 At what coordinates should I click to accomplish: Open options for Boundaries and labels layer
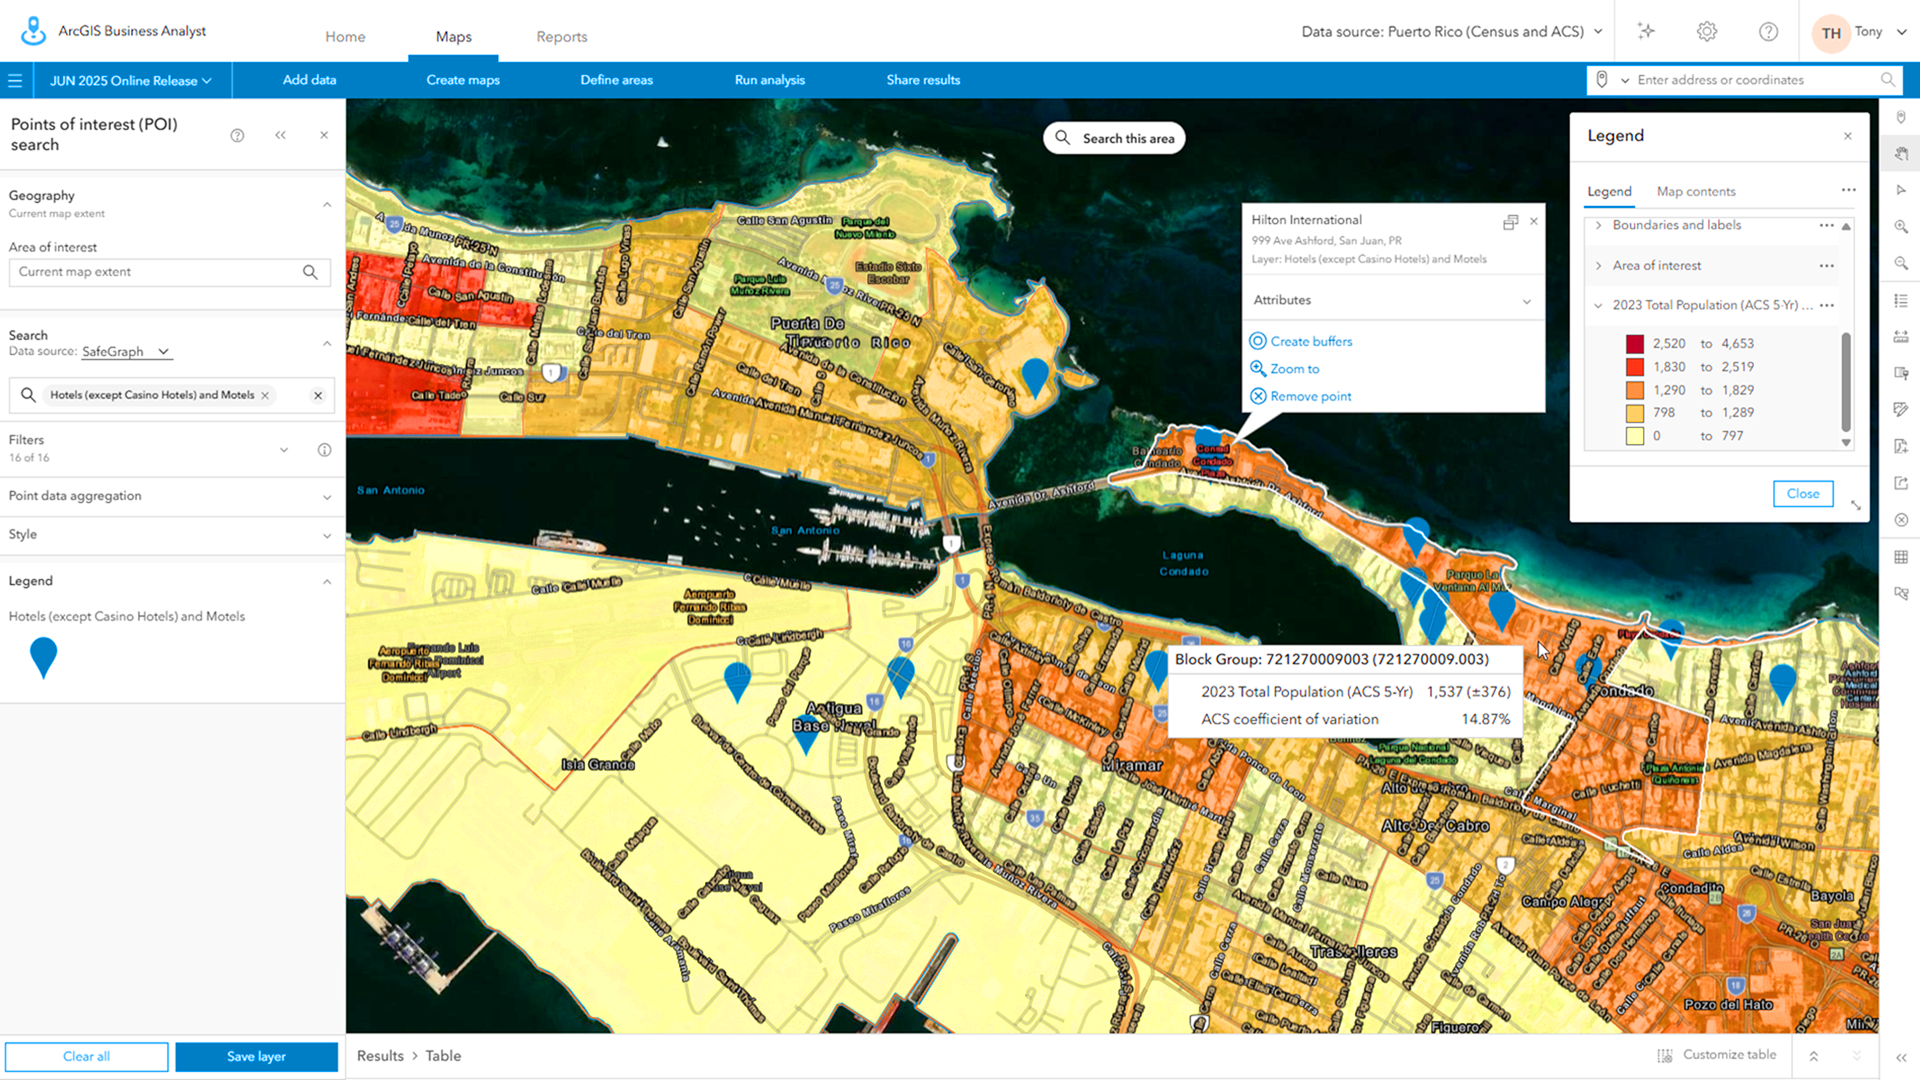click(x=1826, y=226)
